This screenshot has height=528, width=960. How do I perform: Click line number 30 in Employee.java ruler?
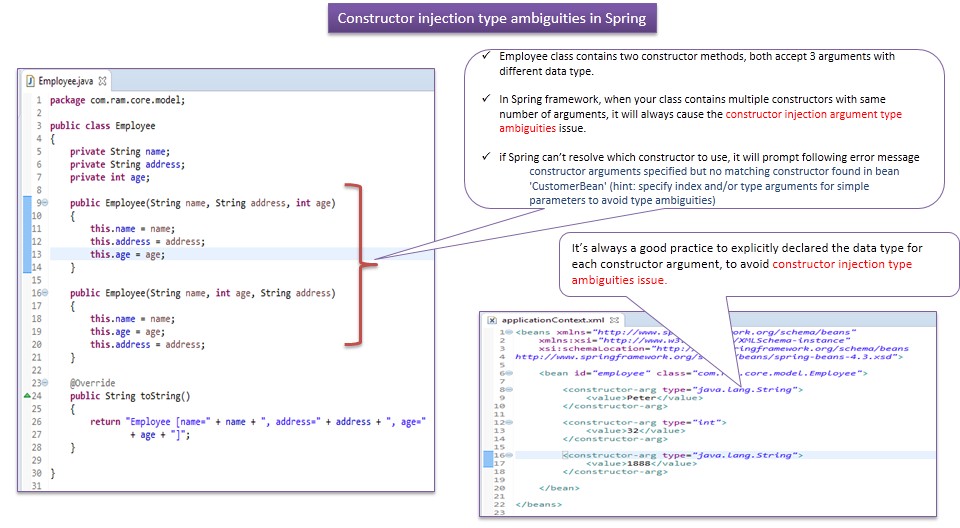(x=36, y=473)
